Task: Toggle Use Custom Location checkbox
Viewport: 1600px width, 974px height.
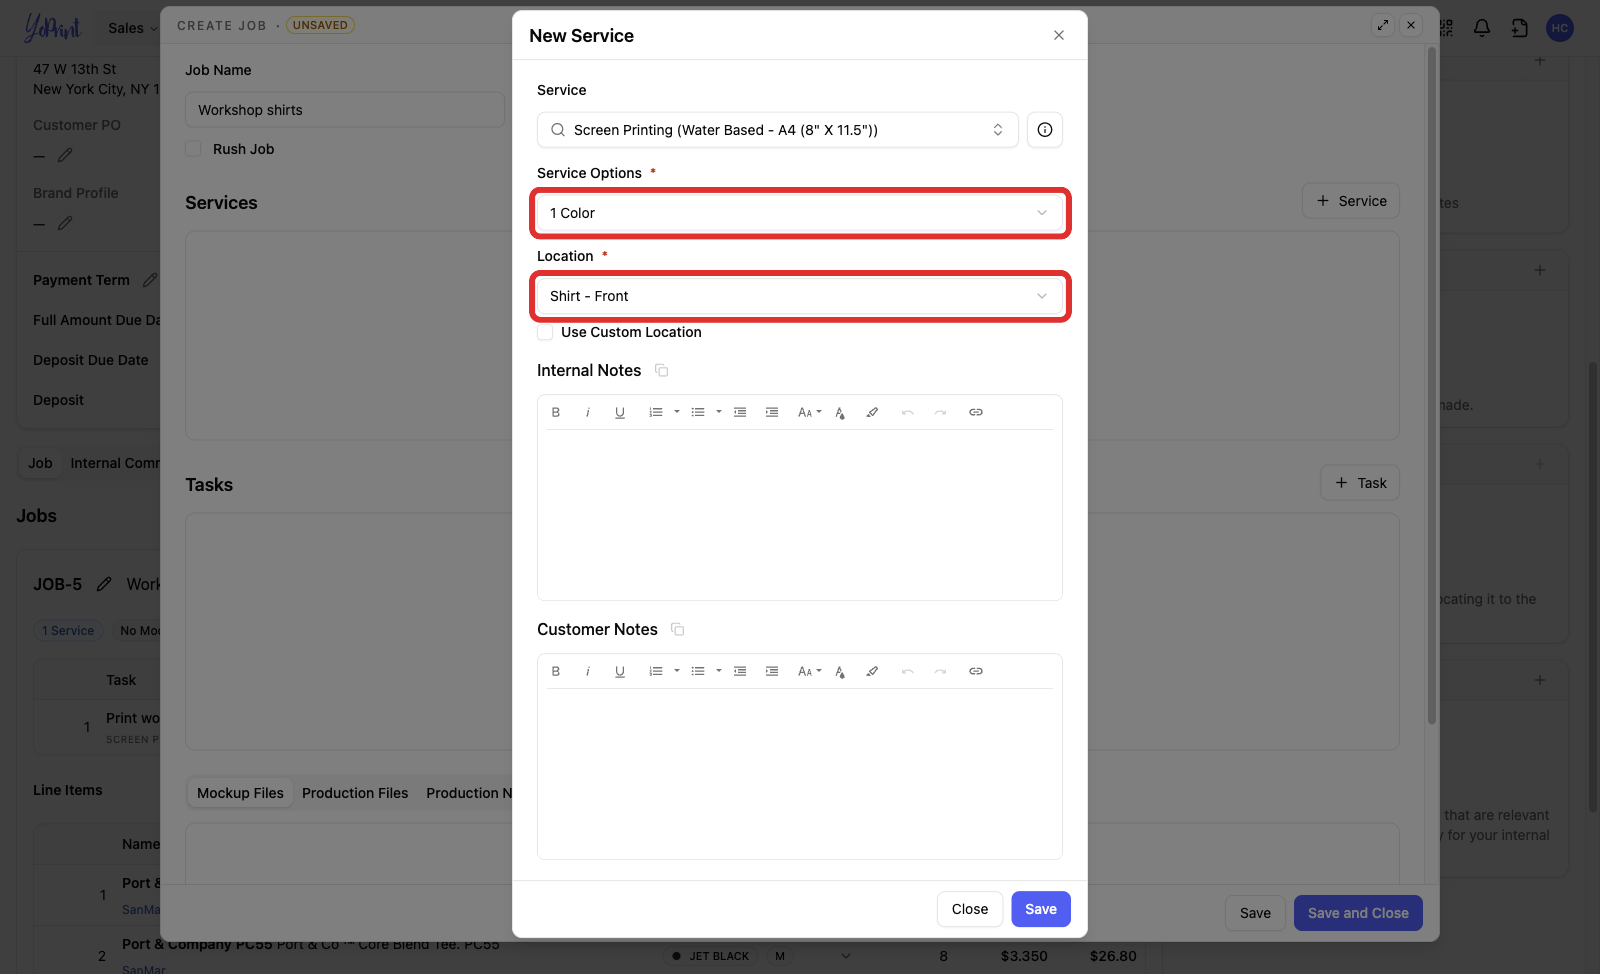Action: (x=545, y=332)
